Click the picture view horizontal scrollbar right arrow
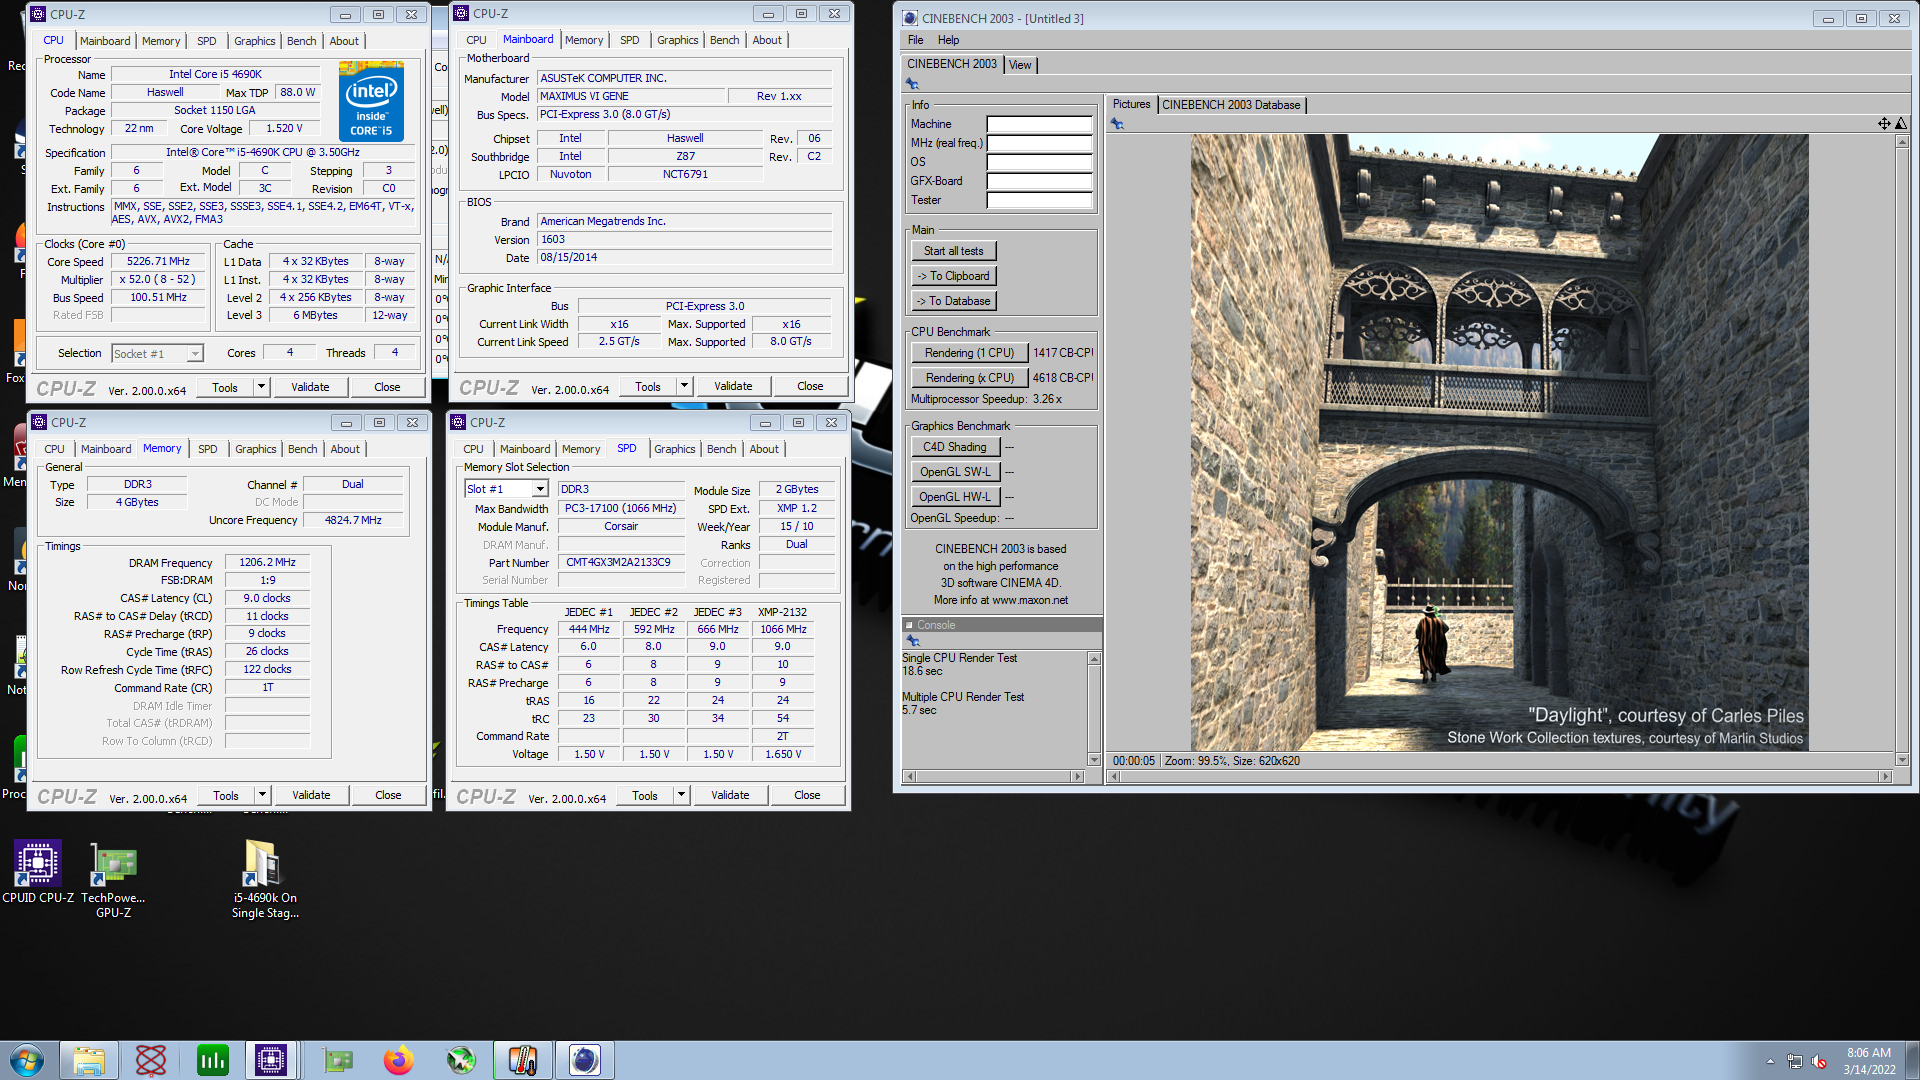 tap(1886, 777)
